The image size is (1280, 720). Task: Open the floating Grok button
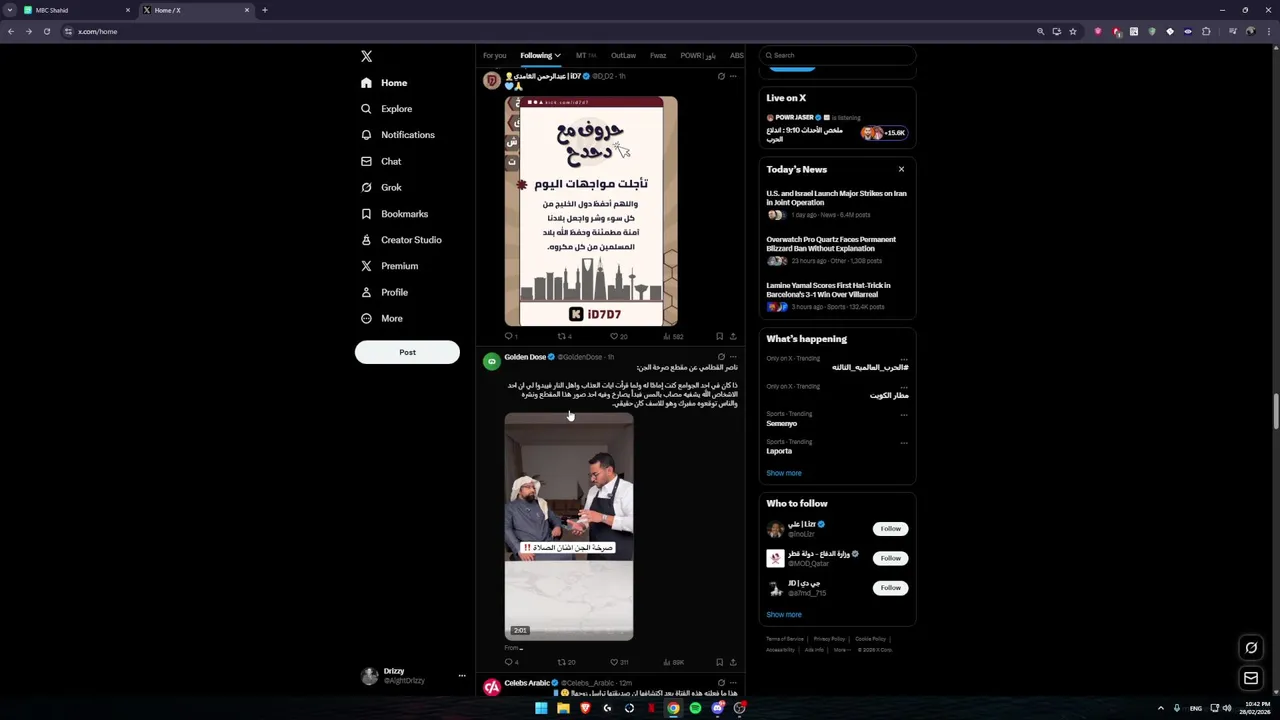[x=1251, y=648]
